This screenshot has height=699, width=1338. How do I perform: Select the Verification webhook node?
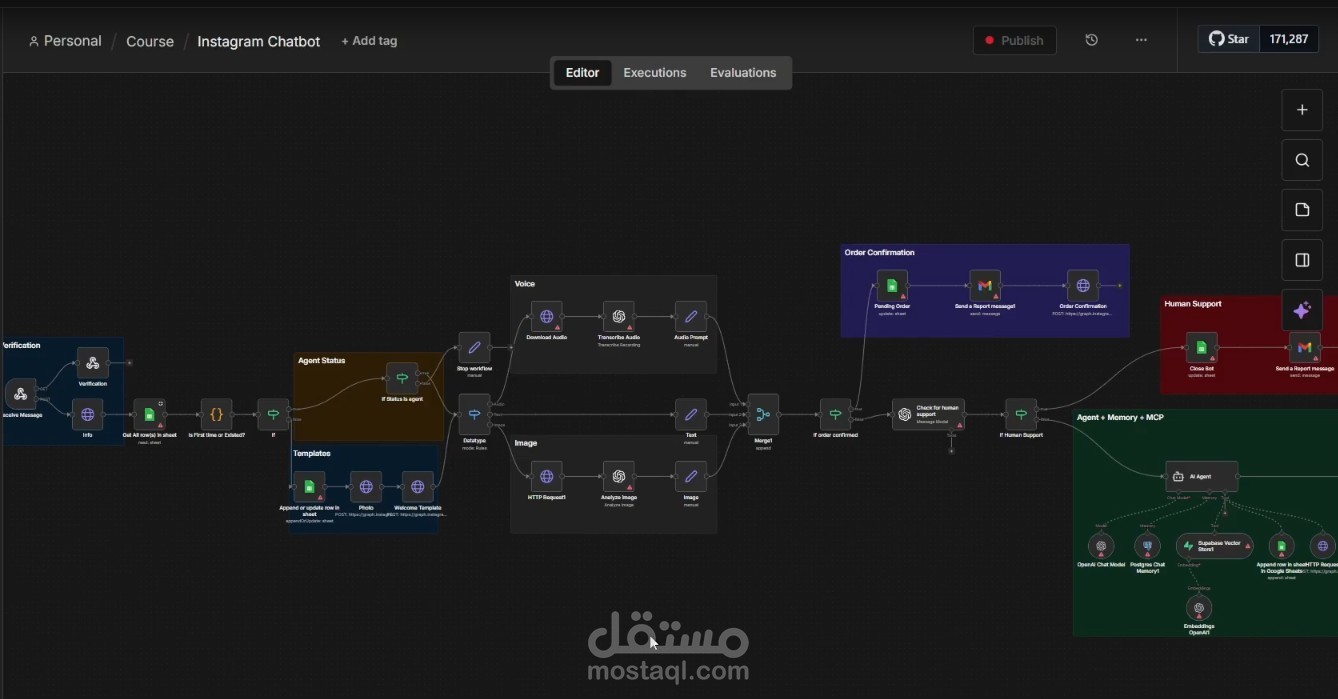click(x=92, y=363)
